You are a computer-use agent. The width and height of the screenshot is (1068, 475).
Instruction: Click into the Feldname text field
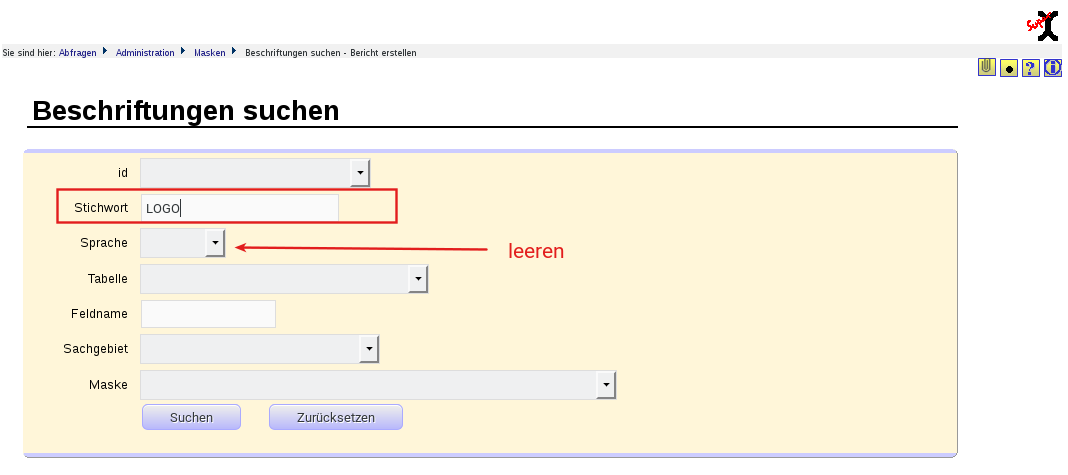[208, 314]
